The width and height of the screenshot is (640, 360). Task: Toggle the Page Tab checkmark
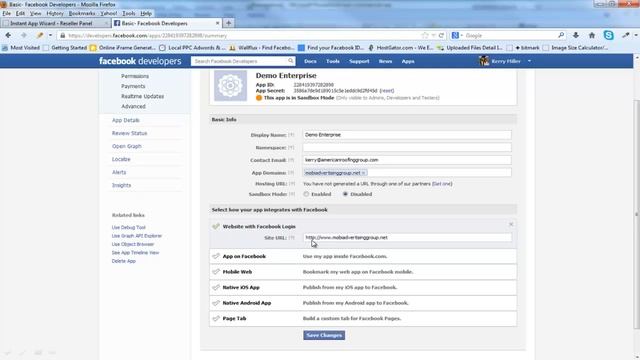(x=216, y=318)
